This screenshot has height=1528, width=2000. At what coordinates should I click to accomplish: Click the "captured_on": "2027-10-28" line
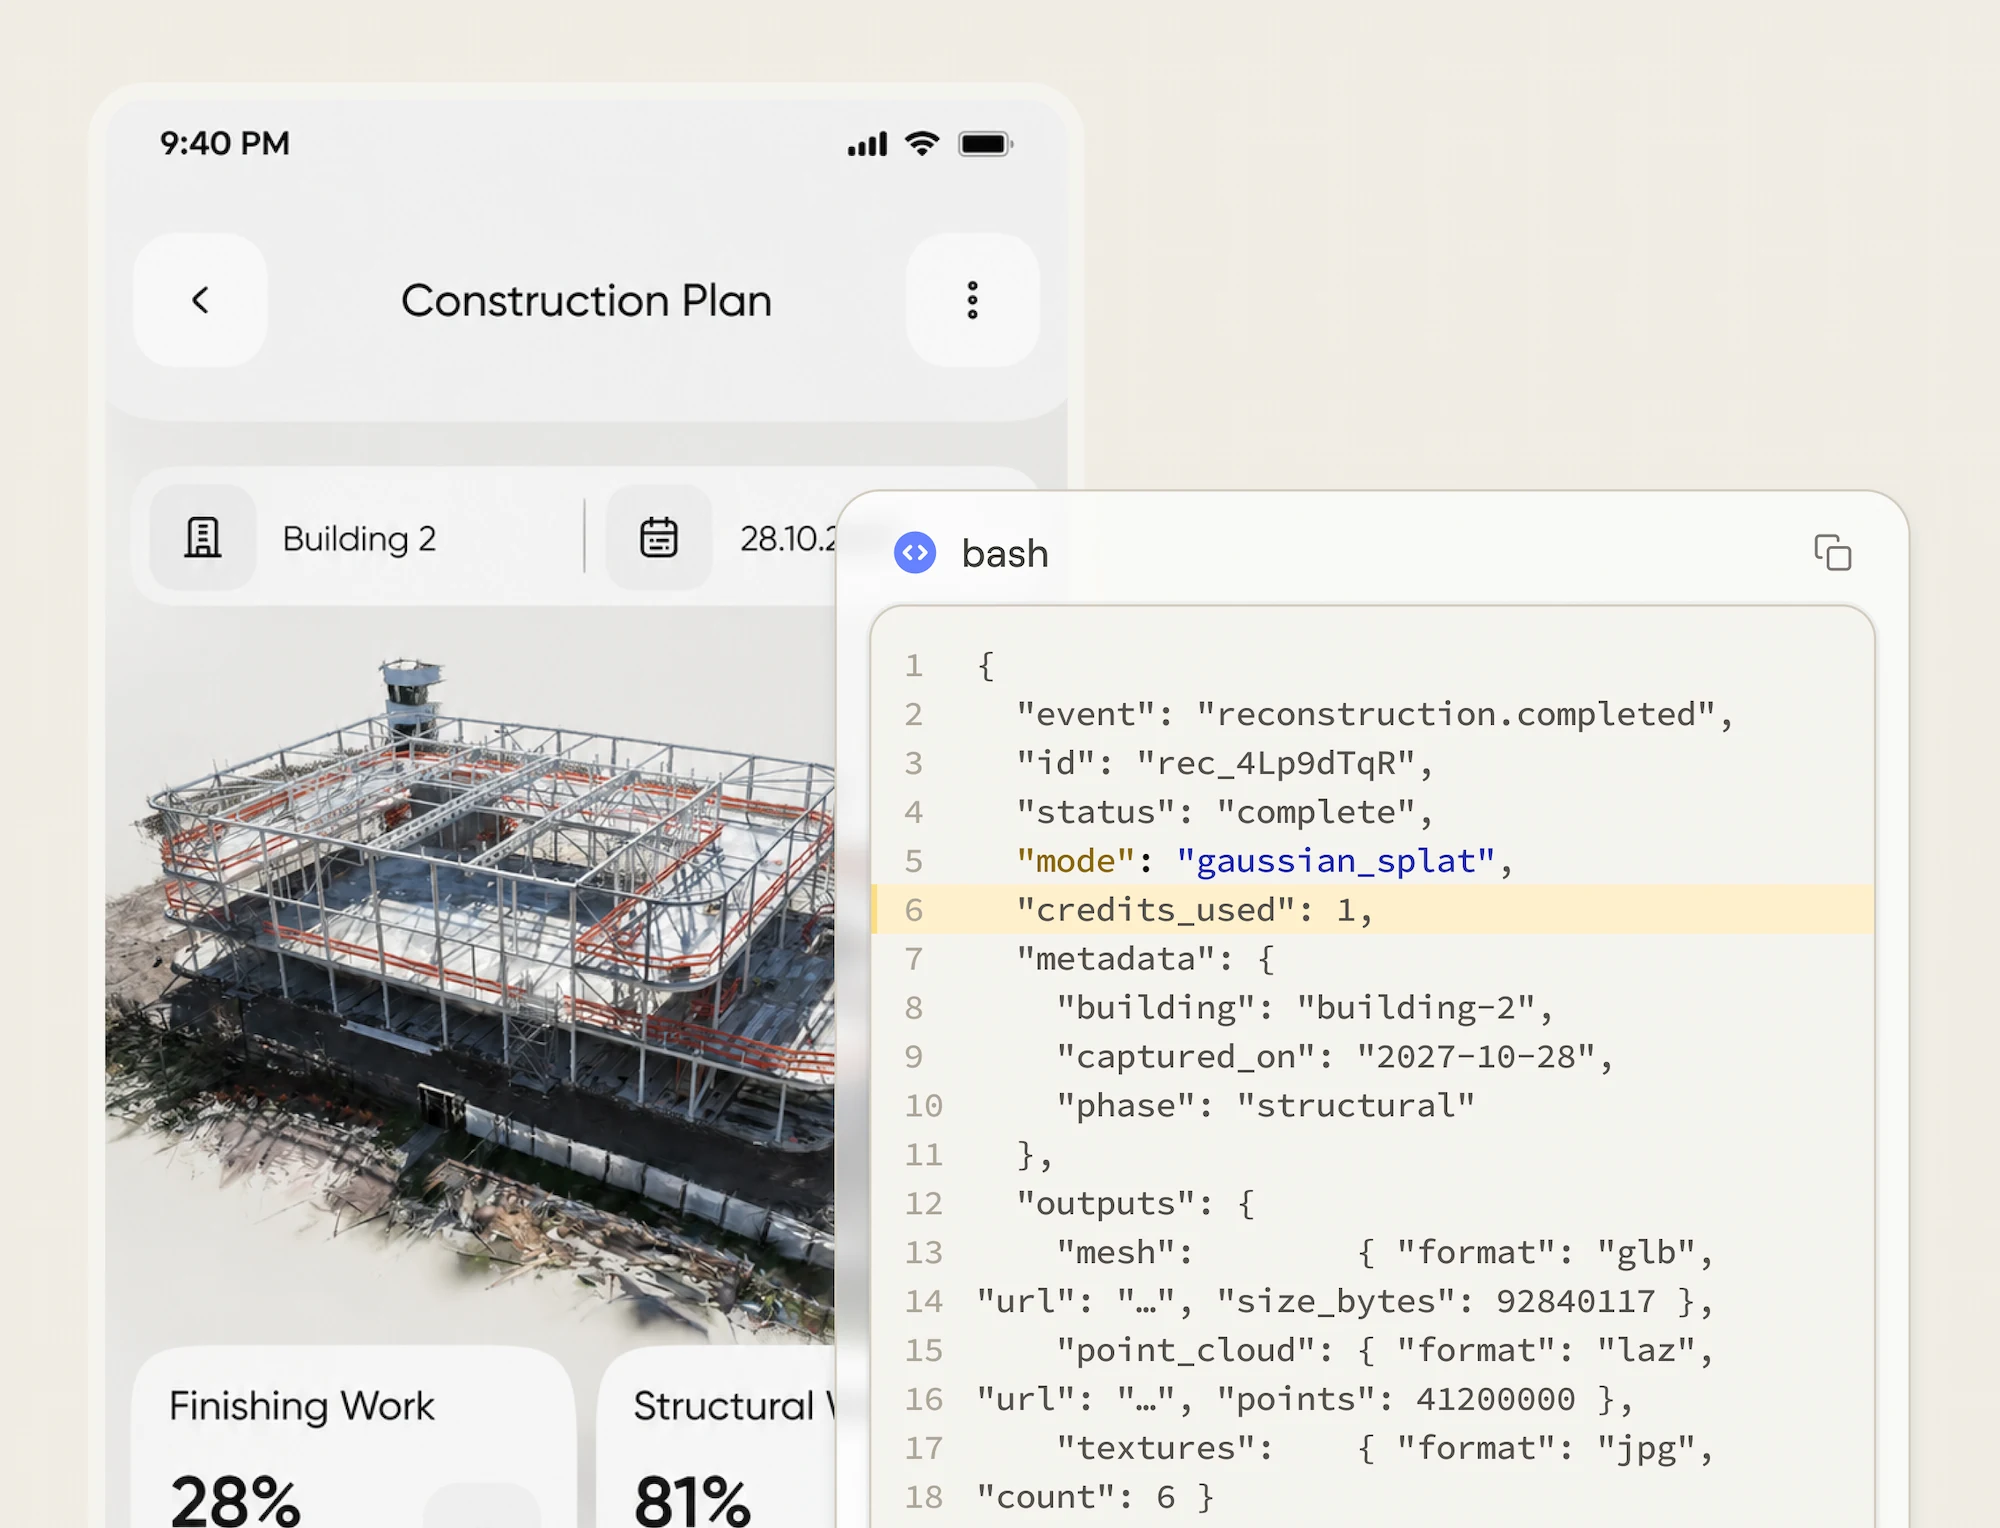click(1334, 1057)
